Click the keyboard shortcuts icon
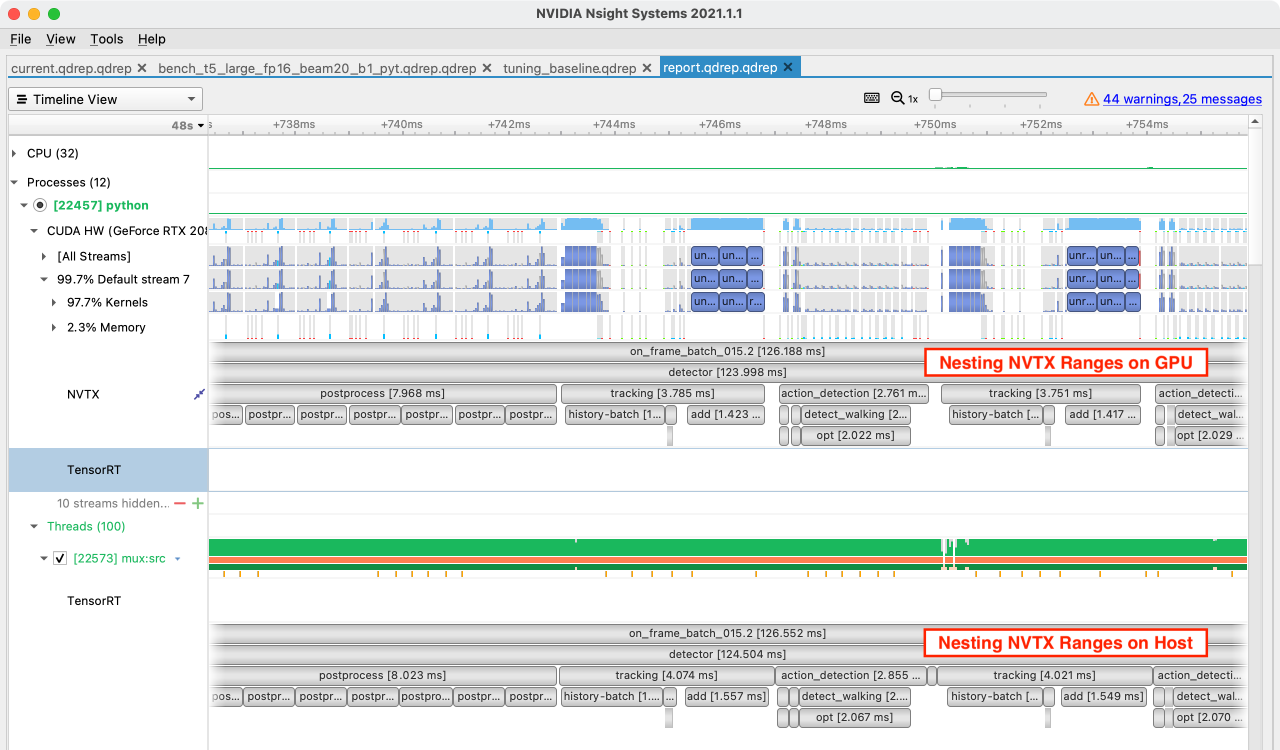The width and height of the screenshot is (1280, 750). 872,99
